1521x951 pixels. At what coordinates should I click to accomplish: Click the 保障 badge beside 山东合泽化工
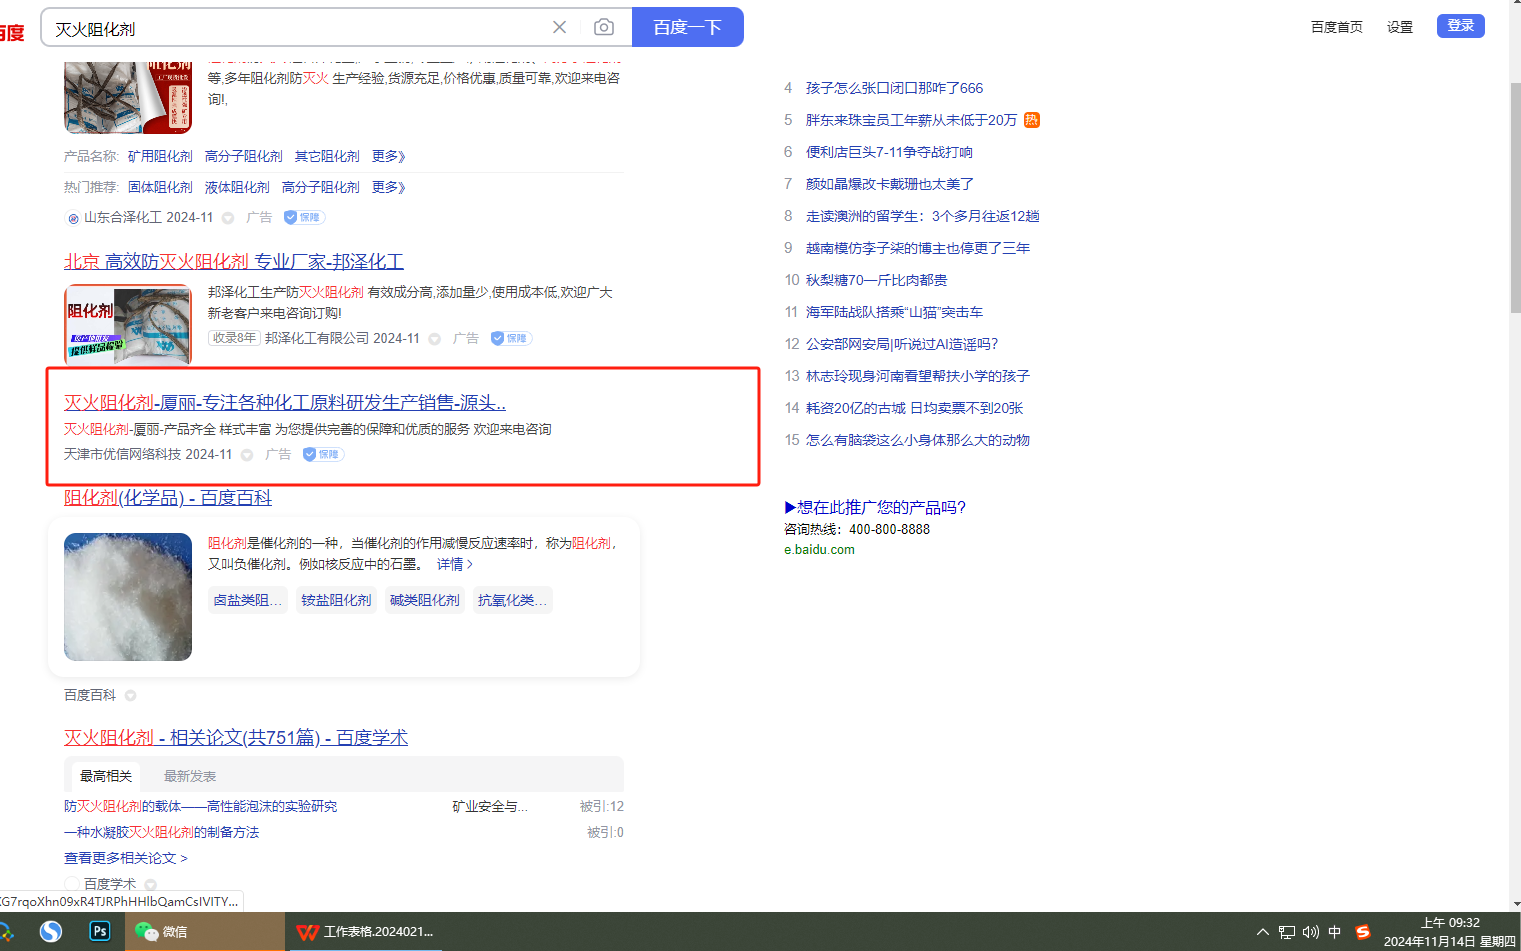tap(304, 217)
